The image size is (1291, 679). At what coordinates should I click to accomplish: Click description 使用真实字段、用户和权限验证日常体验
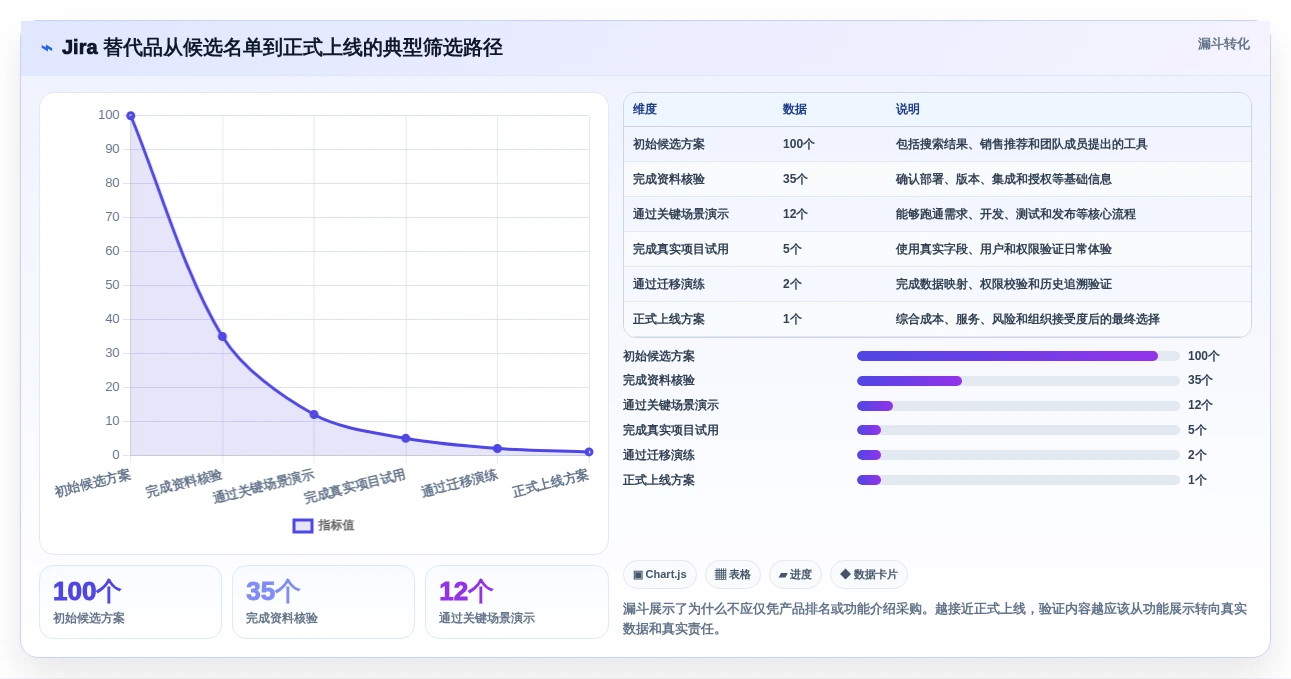[1004, 249]
